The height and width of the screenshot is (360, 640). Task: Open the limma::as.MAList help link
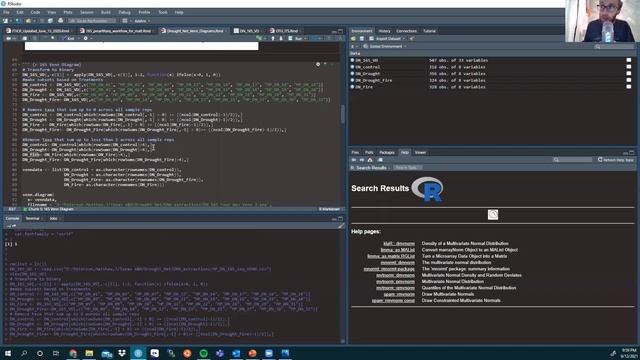[398, 250]
